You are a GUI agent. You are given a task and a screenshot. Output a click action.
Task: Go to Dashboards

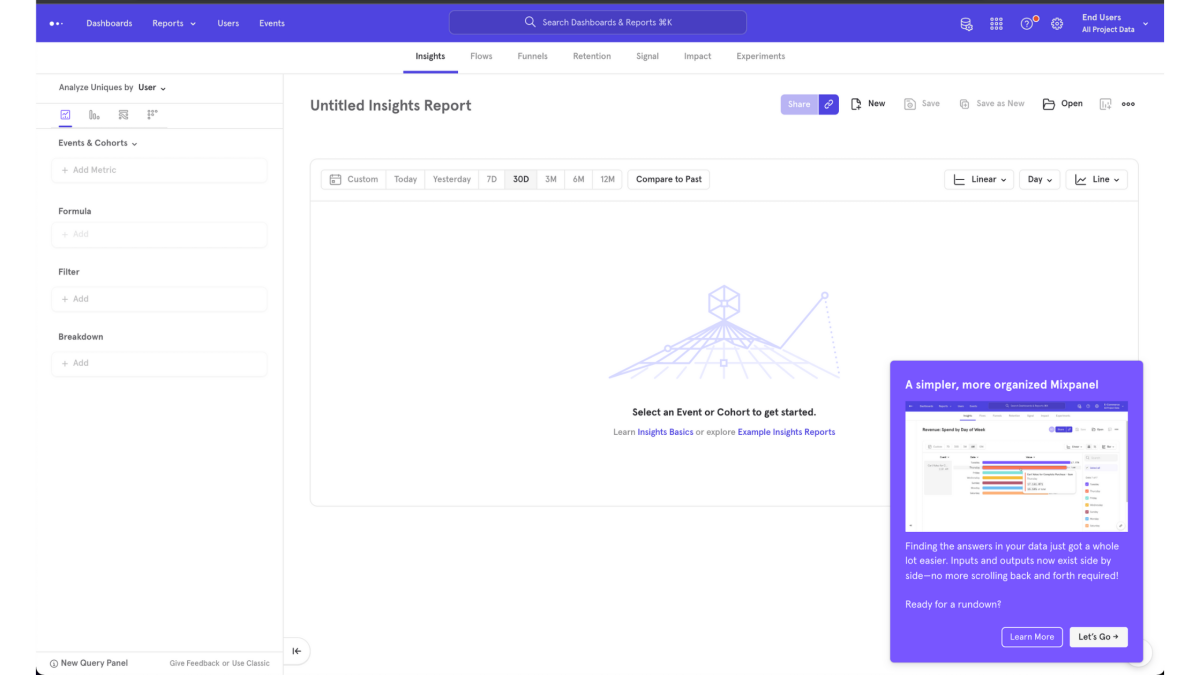(109, 23)
